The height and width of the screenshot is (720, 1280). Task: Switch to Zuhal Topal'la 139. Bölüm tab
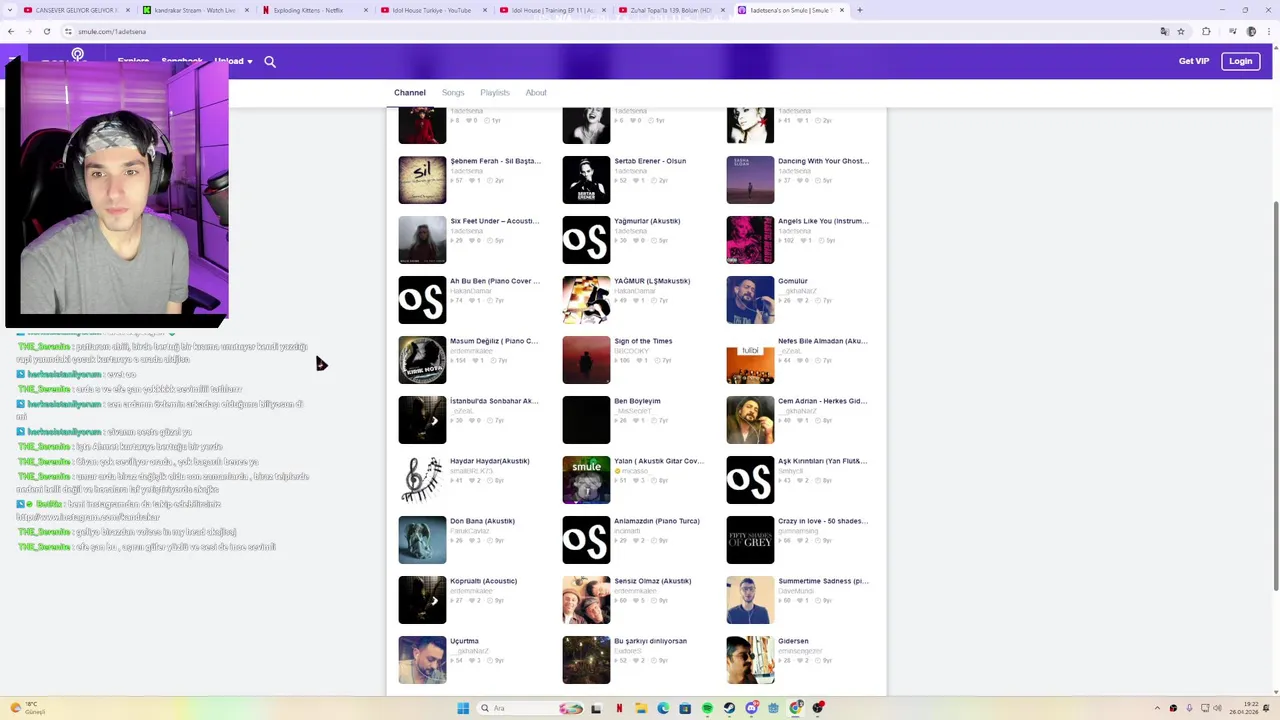pyautogui.click(x=670, y=10)
